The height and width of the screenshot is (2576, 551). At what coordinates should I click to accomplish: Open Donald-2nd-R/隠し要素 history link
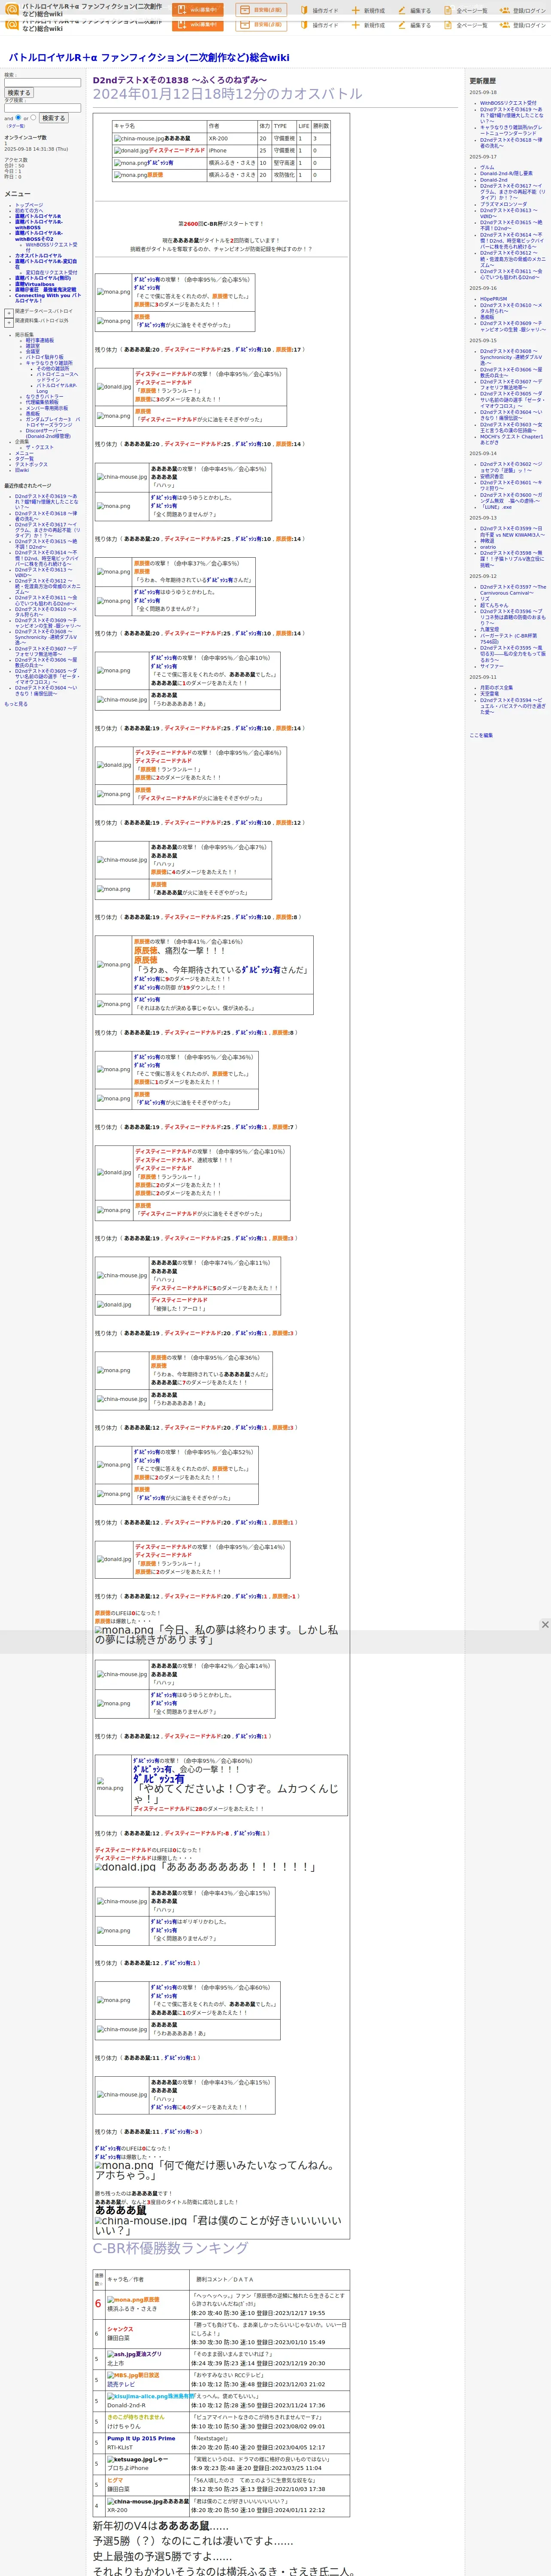pyautogui.click(x=506, y=174)
